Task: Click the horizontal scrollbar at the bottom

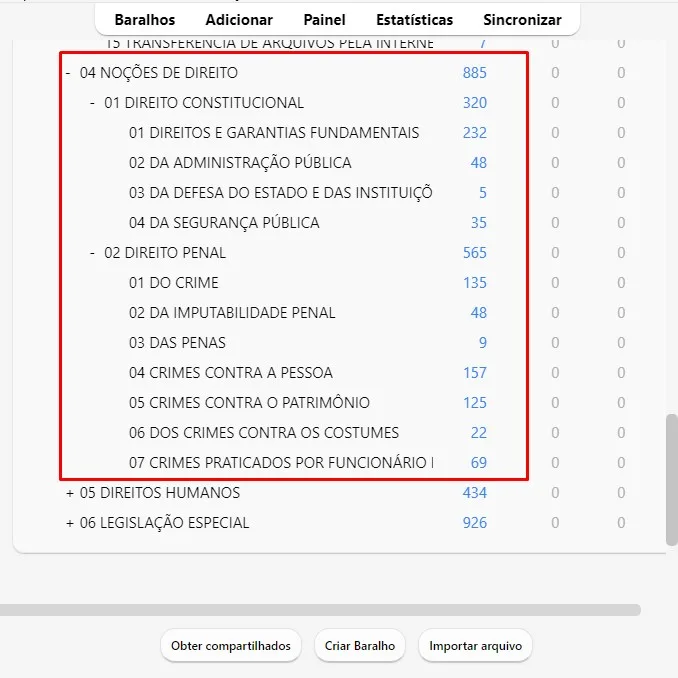Action: click(320, 610)
